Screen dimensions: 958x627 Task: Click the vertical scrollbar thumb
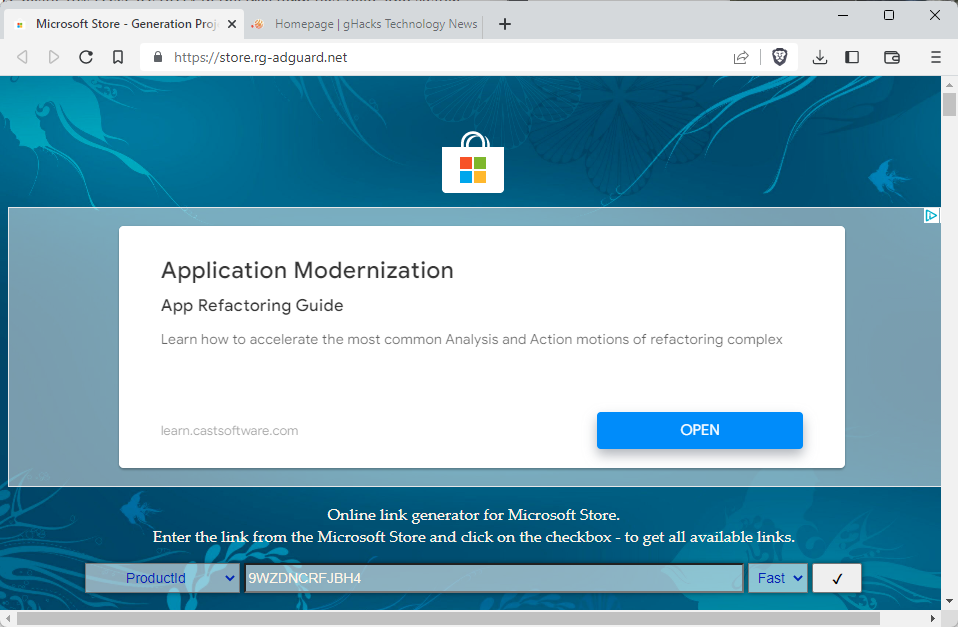(x=949, y=104)
